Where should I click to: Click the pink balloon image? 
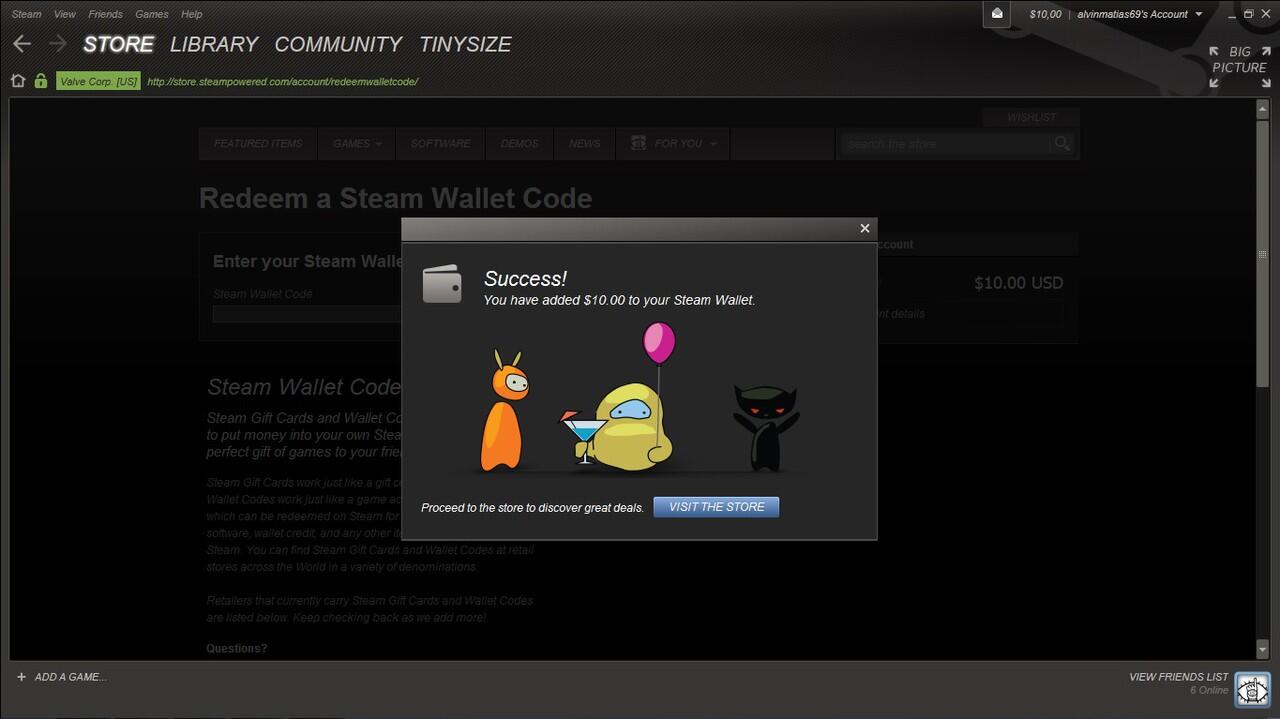pos(659,344)
